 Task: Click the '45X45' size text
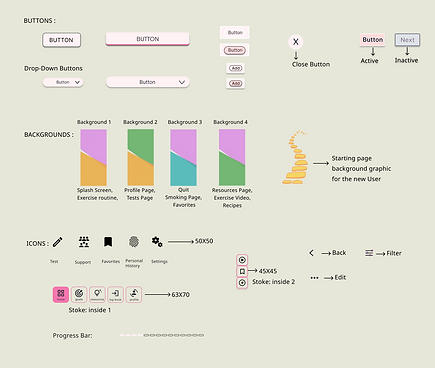268,271
